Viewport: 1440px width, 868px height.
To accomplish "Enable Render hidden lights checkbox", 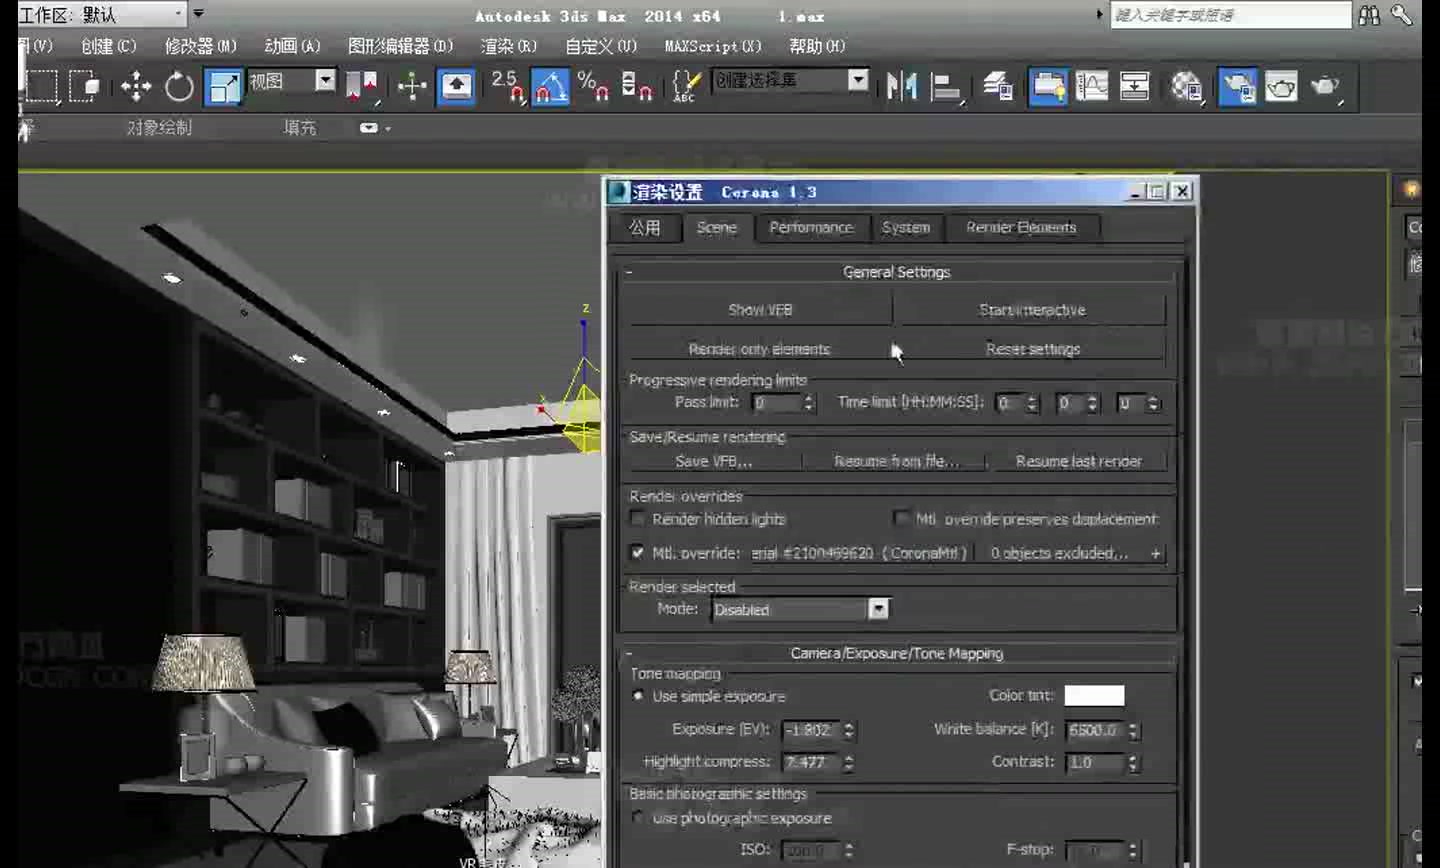I will point(637,518).
